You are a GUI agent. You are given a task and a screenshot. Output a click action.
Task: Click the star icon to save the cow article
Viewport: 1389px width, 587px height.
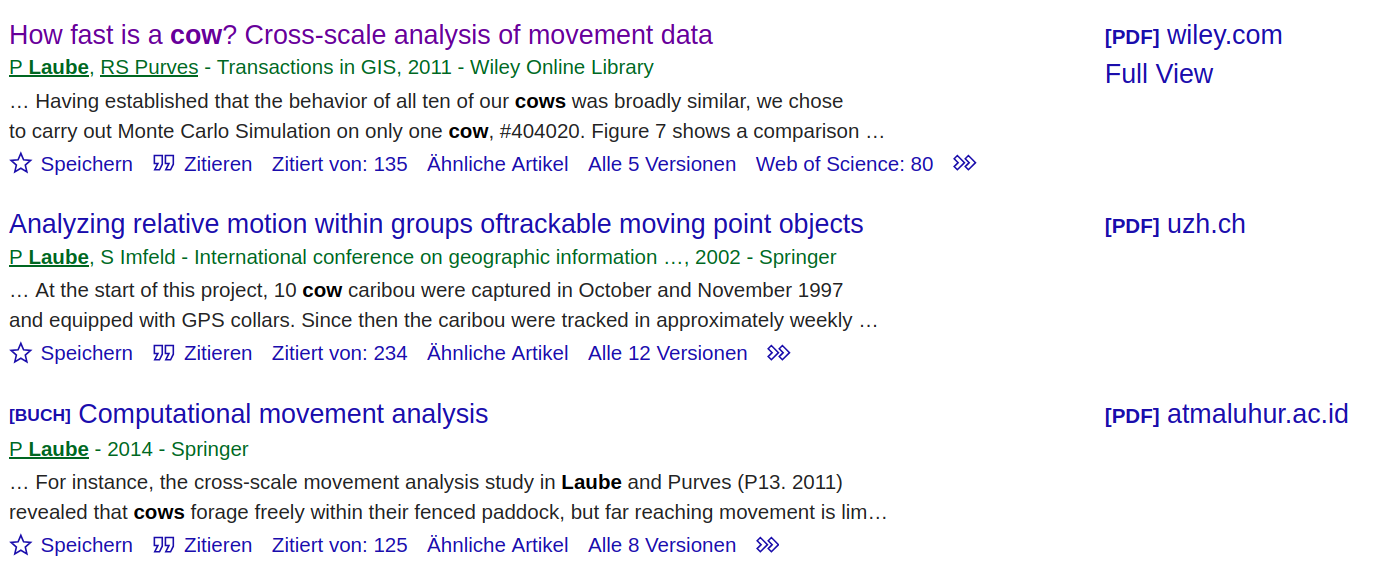(x=21, y=163)
